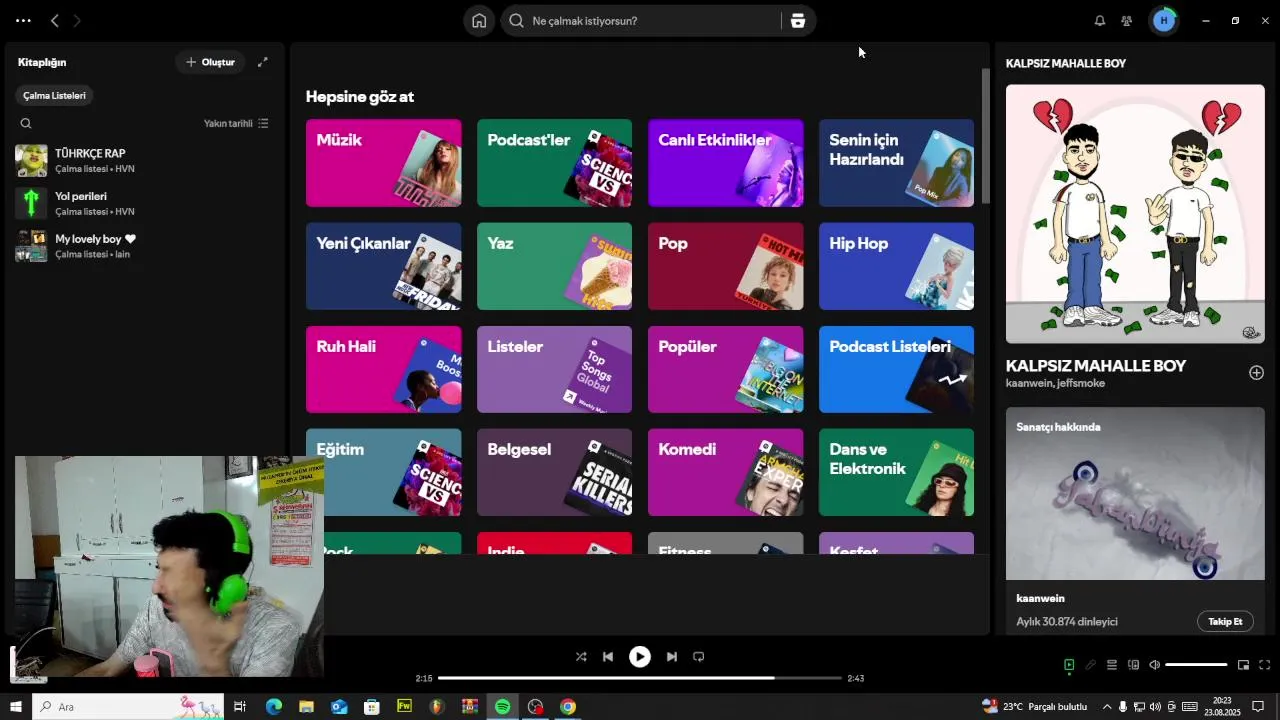Open the miniplayer
Viewport: 1280px width, 720px height.
(1243, 665)
